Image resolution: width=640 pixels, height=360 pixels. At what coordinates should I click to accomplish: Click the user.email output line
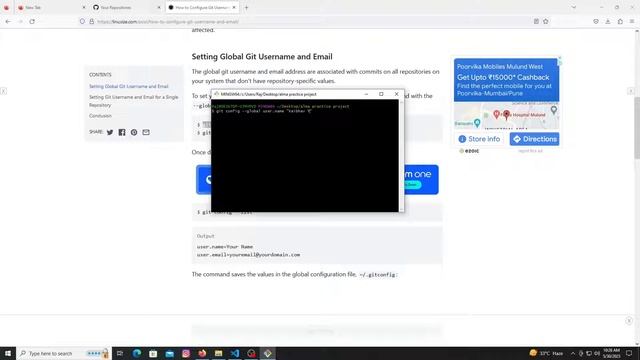(x=248, y=255)
